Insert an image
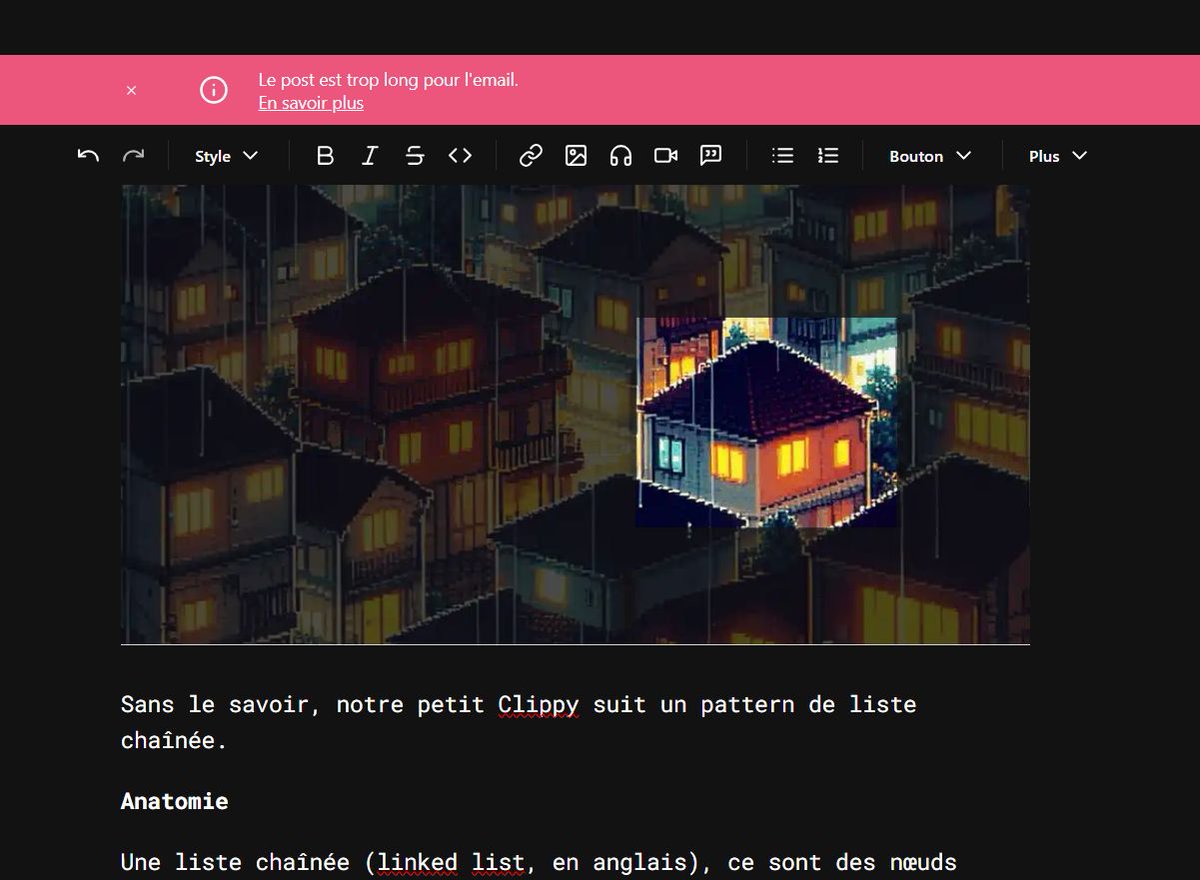Viewport: 1200px width, 880px height. pyautogui.click(x=576, y=156)
